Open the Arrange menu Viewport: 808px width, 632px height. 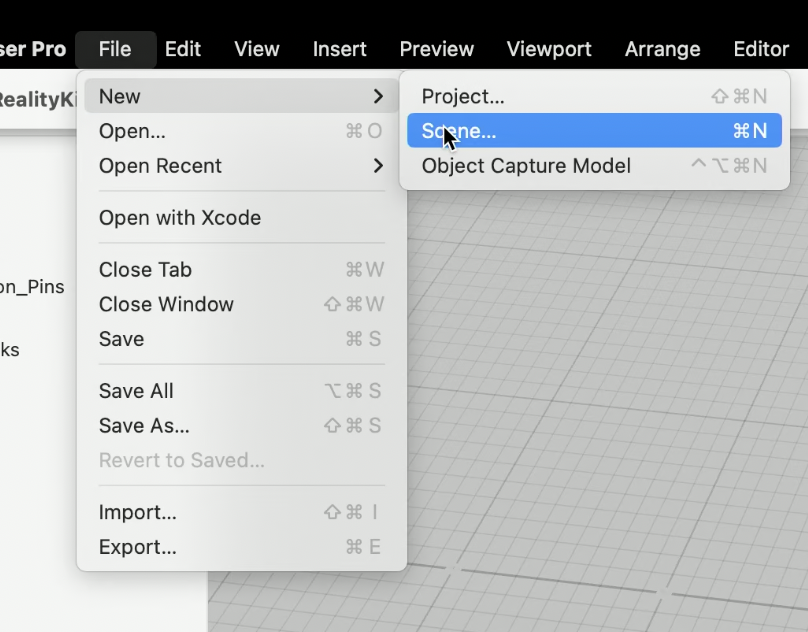(x=662, y=49)
